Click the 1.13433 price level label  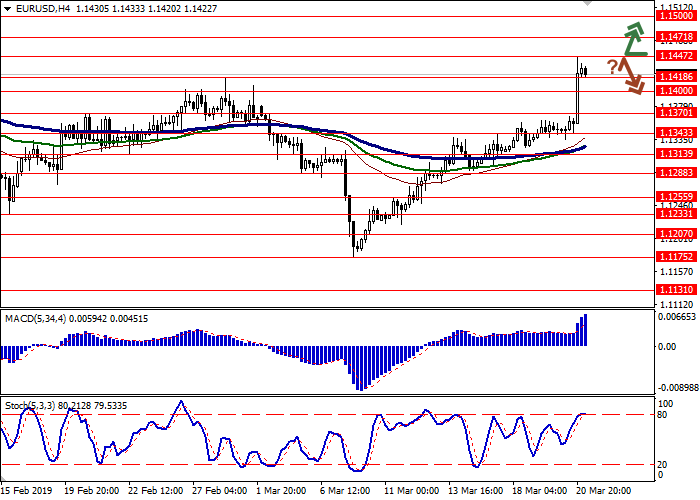point(676,132)
